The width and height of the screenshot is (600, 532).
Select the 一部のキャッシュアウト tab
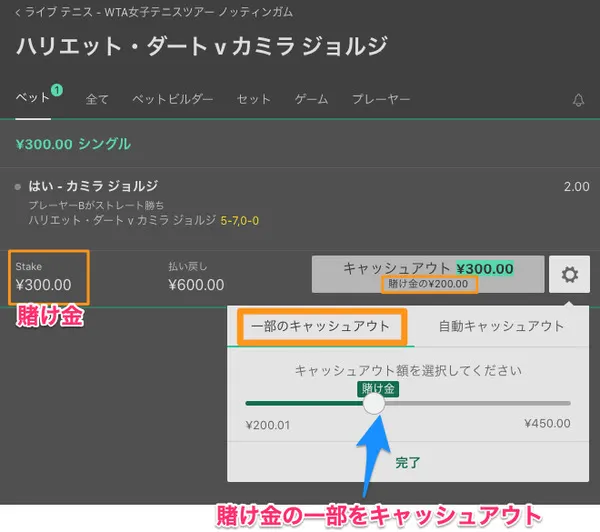(320, 326)
